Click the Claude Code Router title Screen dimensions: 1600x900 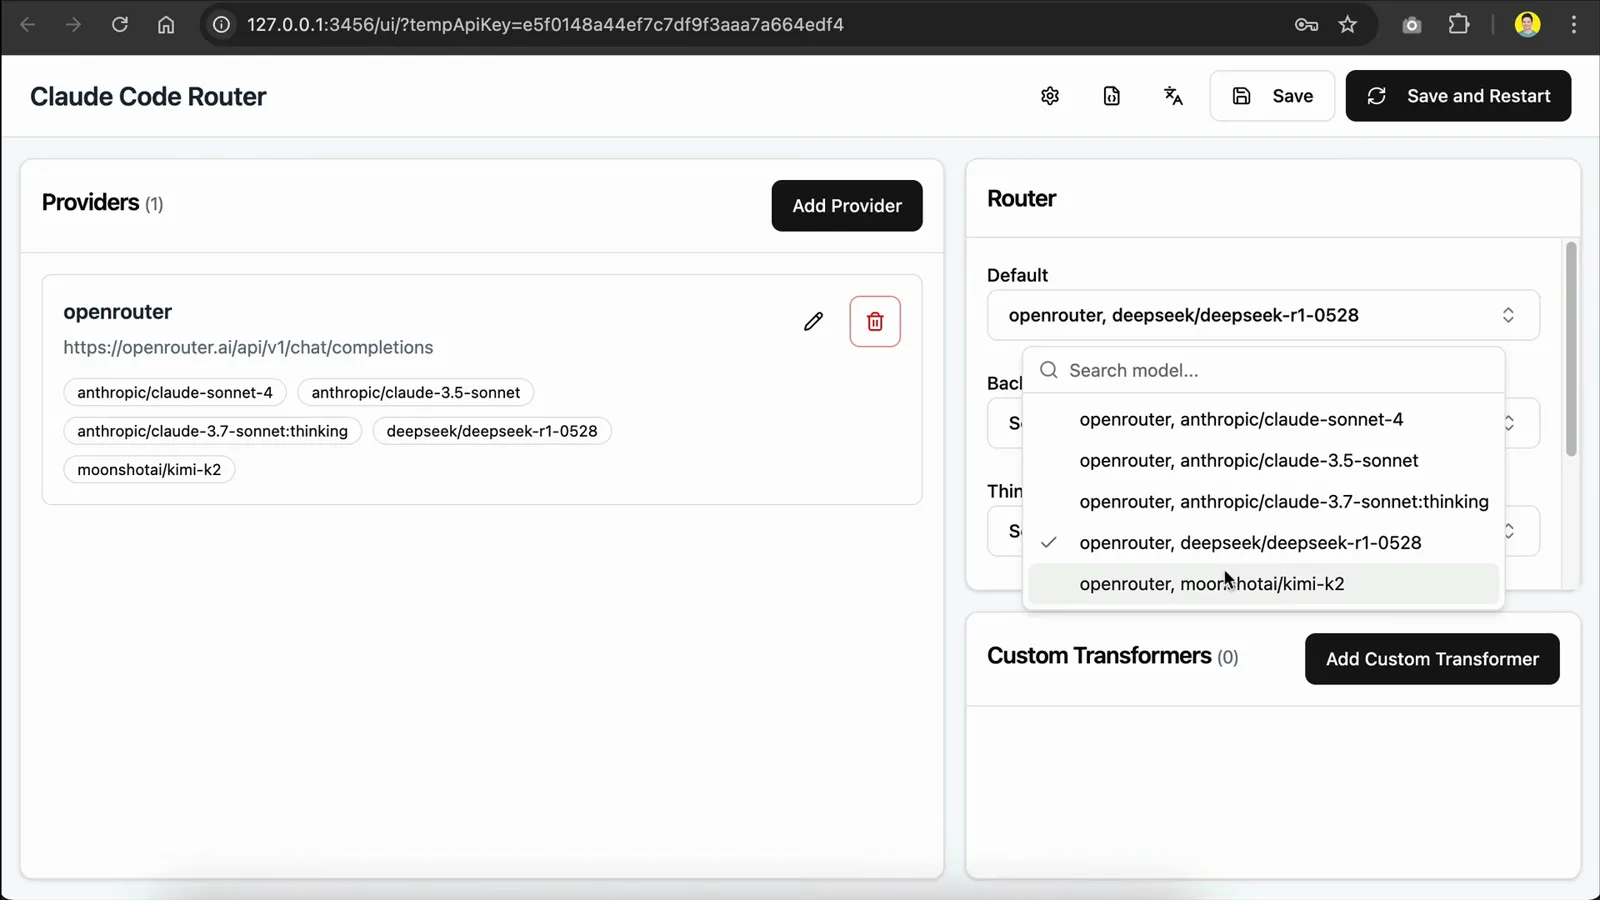[148, 96]
